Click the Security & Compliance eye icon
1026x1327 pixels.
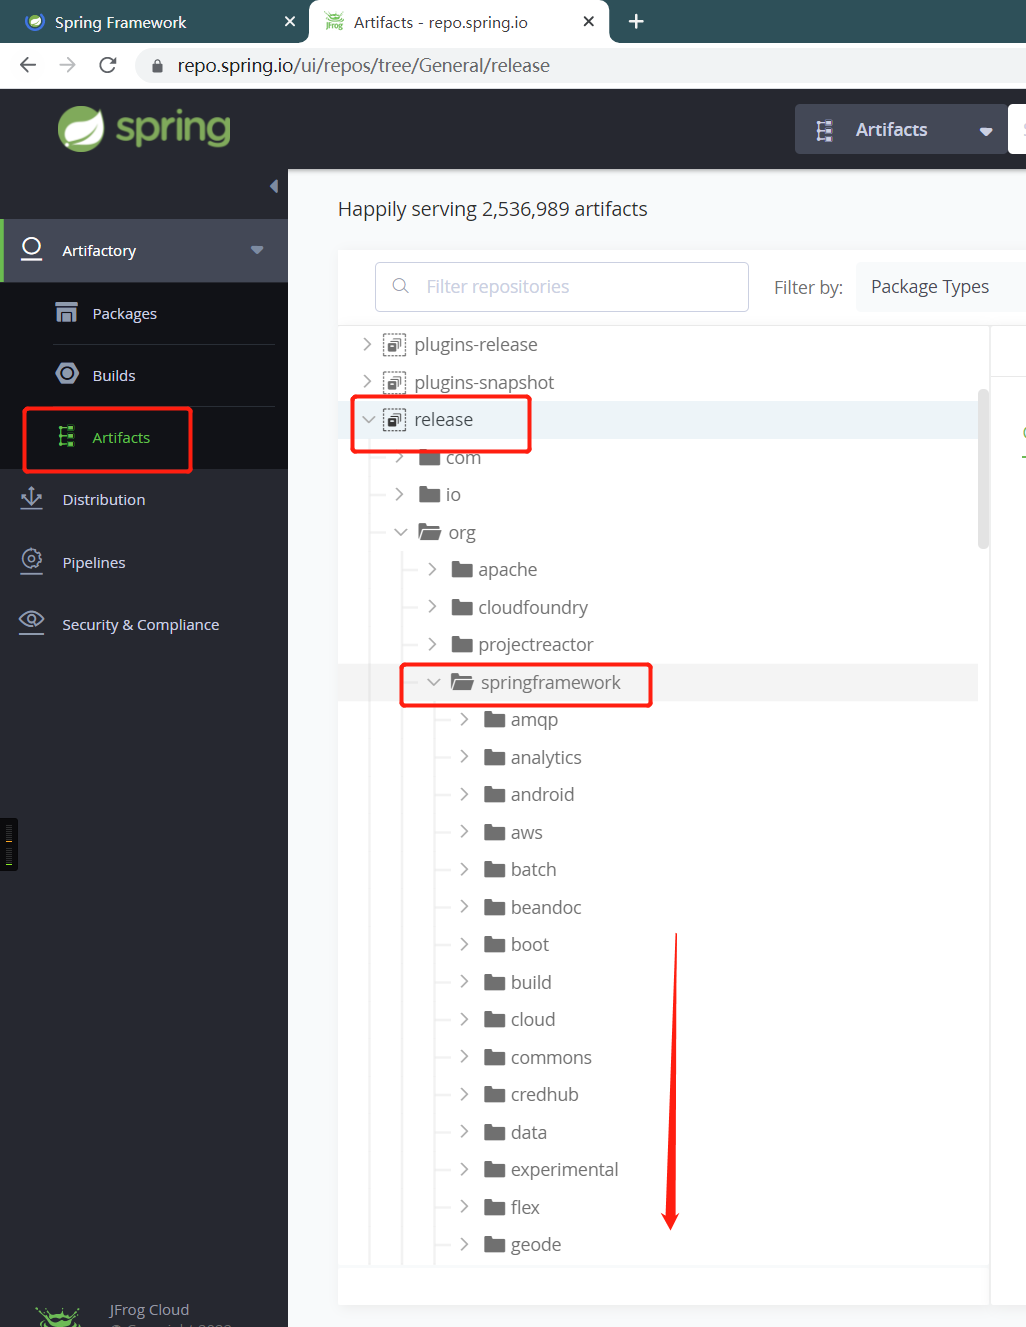(32, 622)
